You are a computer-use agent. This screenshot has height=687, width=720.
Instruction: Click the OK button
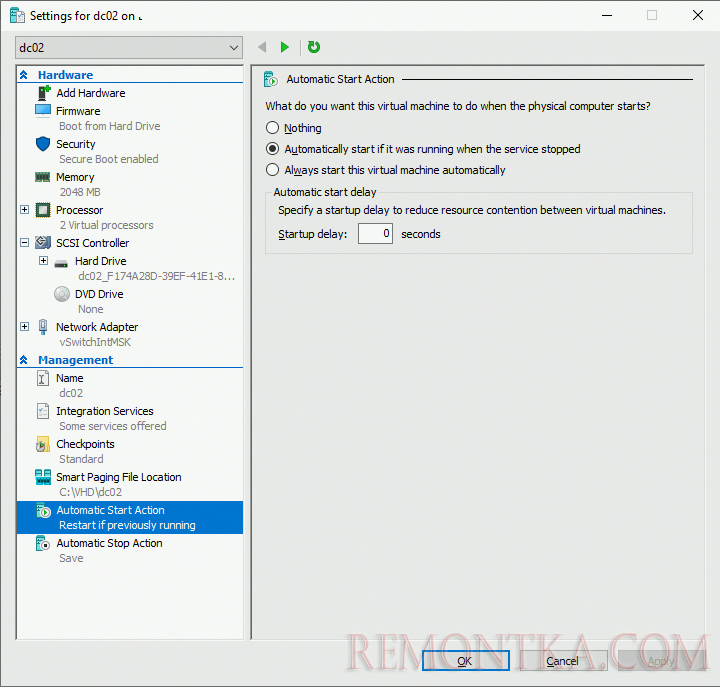466,661
